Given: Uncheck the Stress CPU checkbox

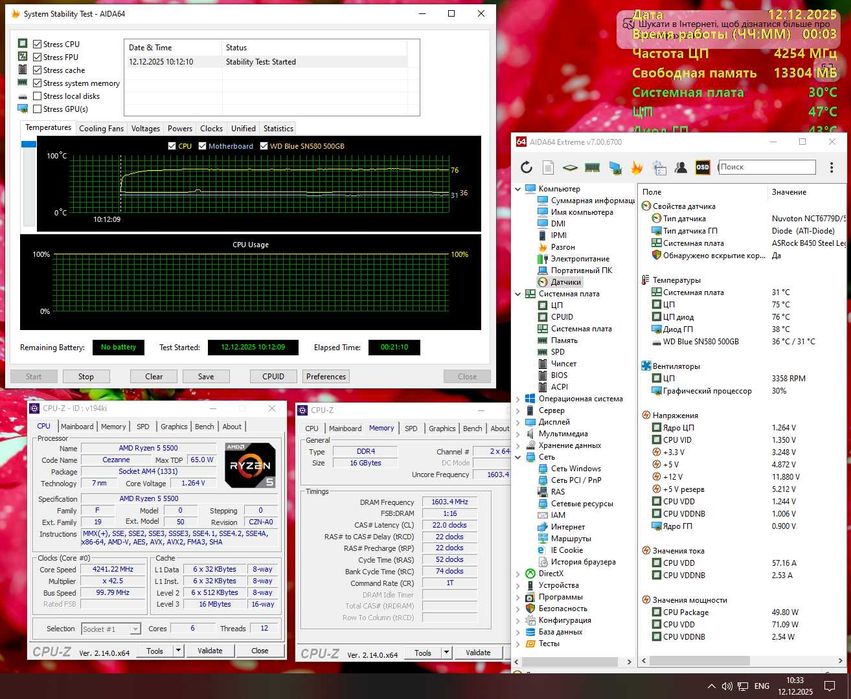Looking at the screenshot, I should [37, 44].
